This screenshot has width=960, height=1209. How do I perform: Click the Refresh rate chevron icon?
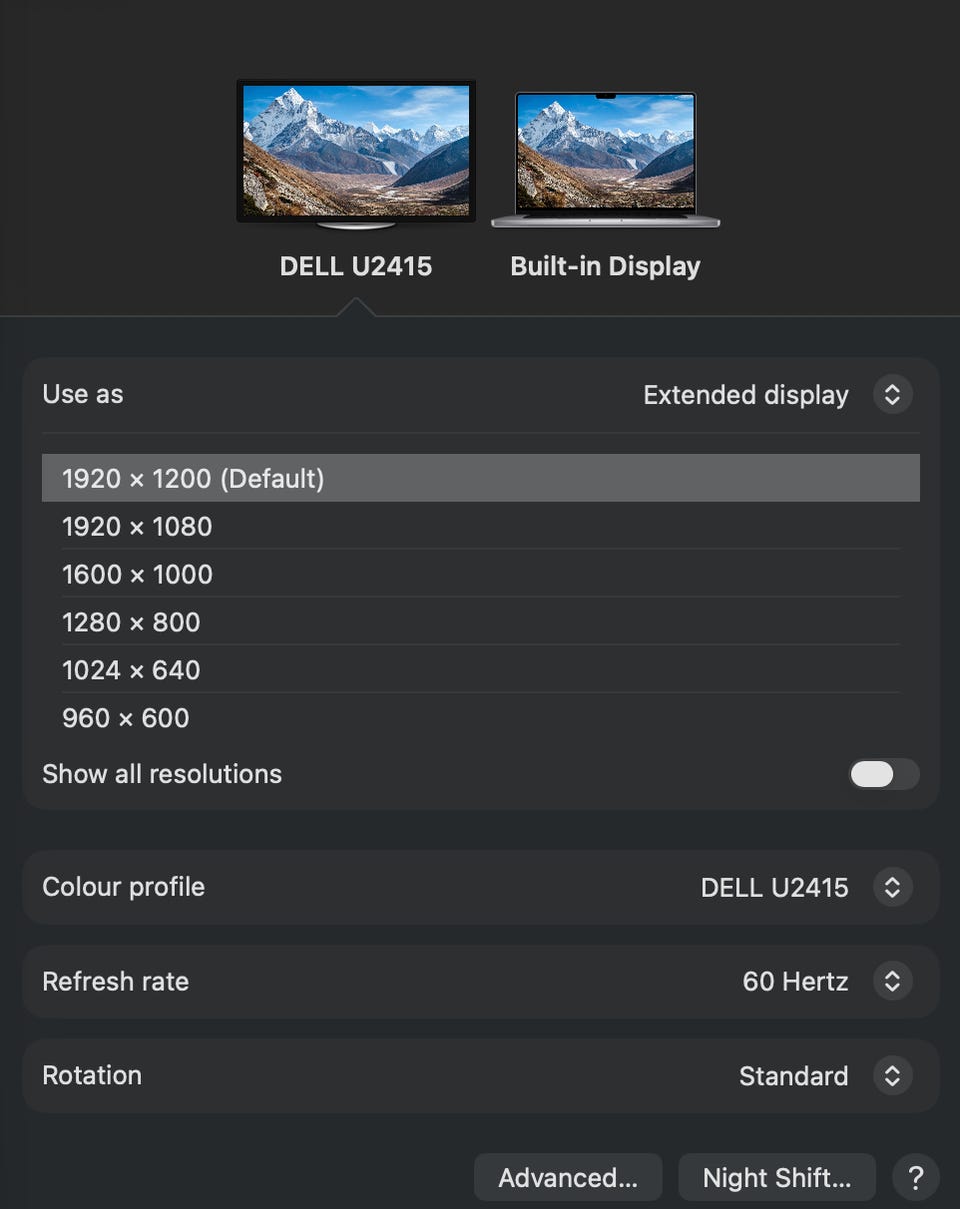[892, 982]
